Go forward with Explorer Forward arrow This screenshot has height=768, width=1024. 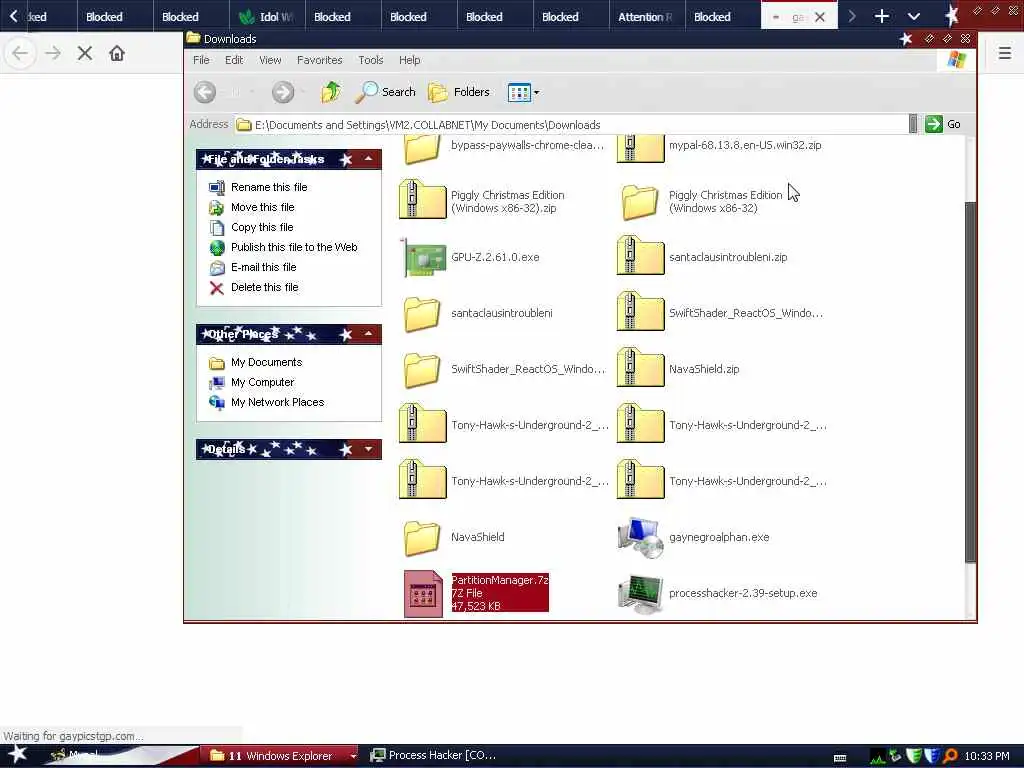point(283,92)
